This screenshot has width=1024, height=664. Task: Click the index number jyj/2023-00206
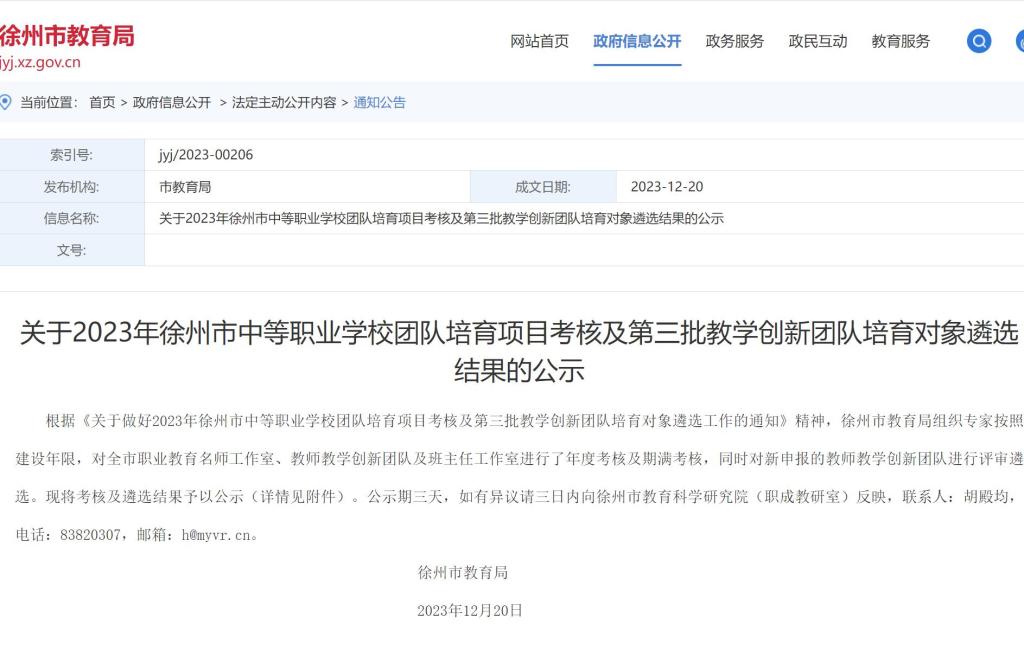(x=206, y=155)
